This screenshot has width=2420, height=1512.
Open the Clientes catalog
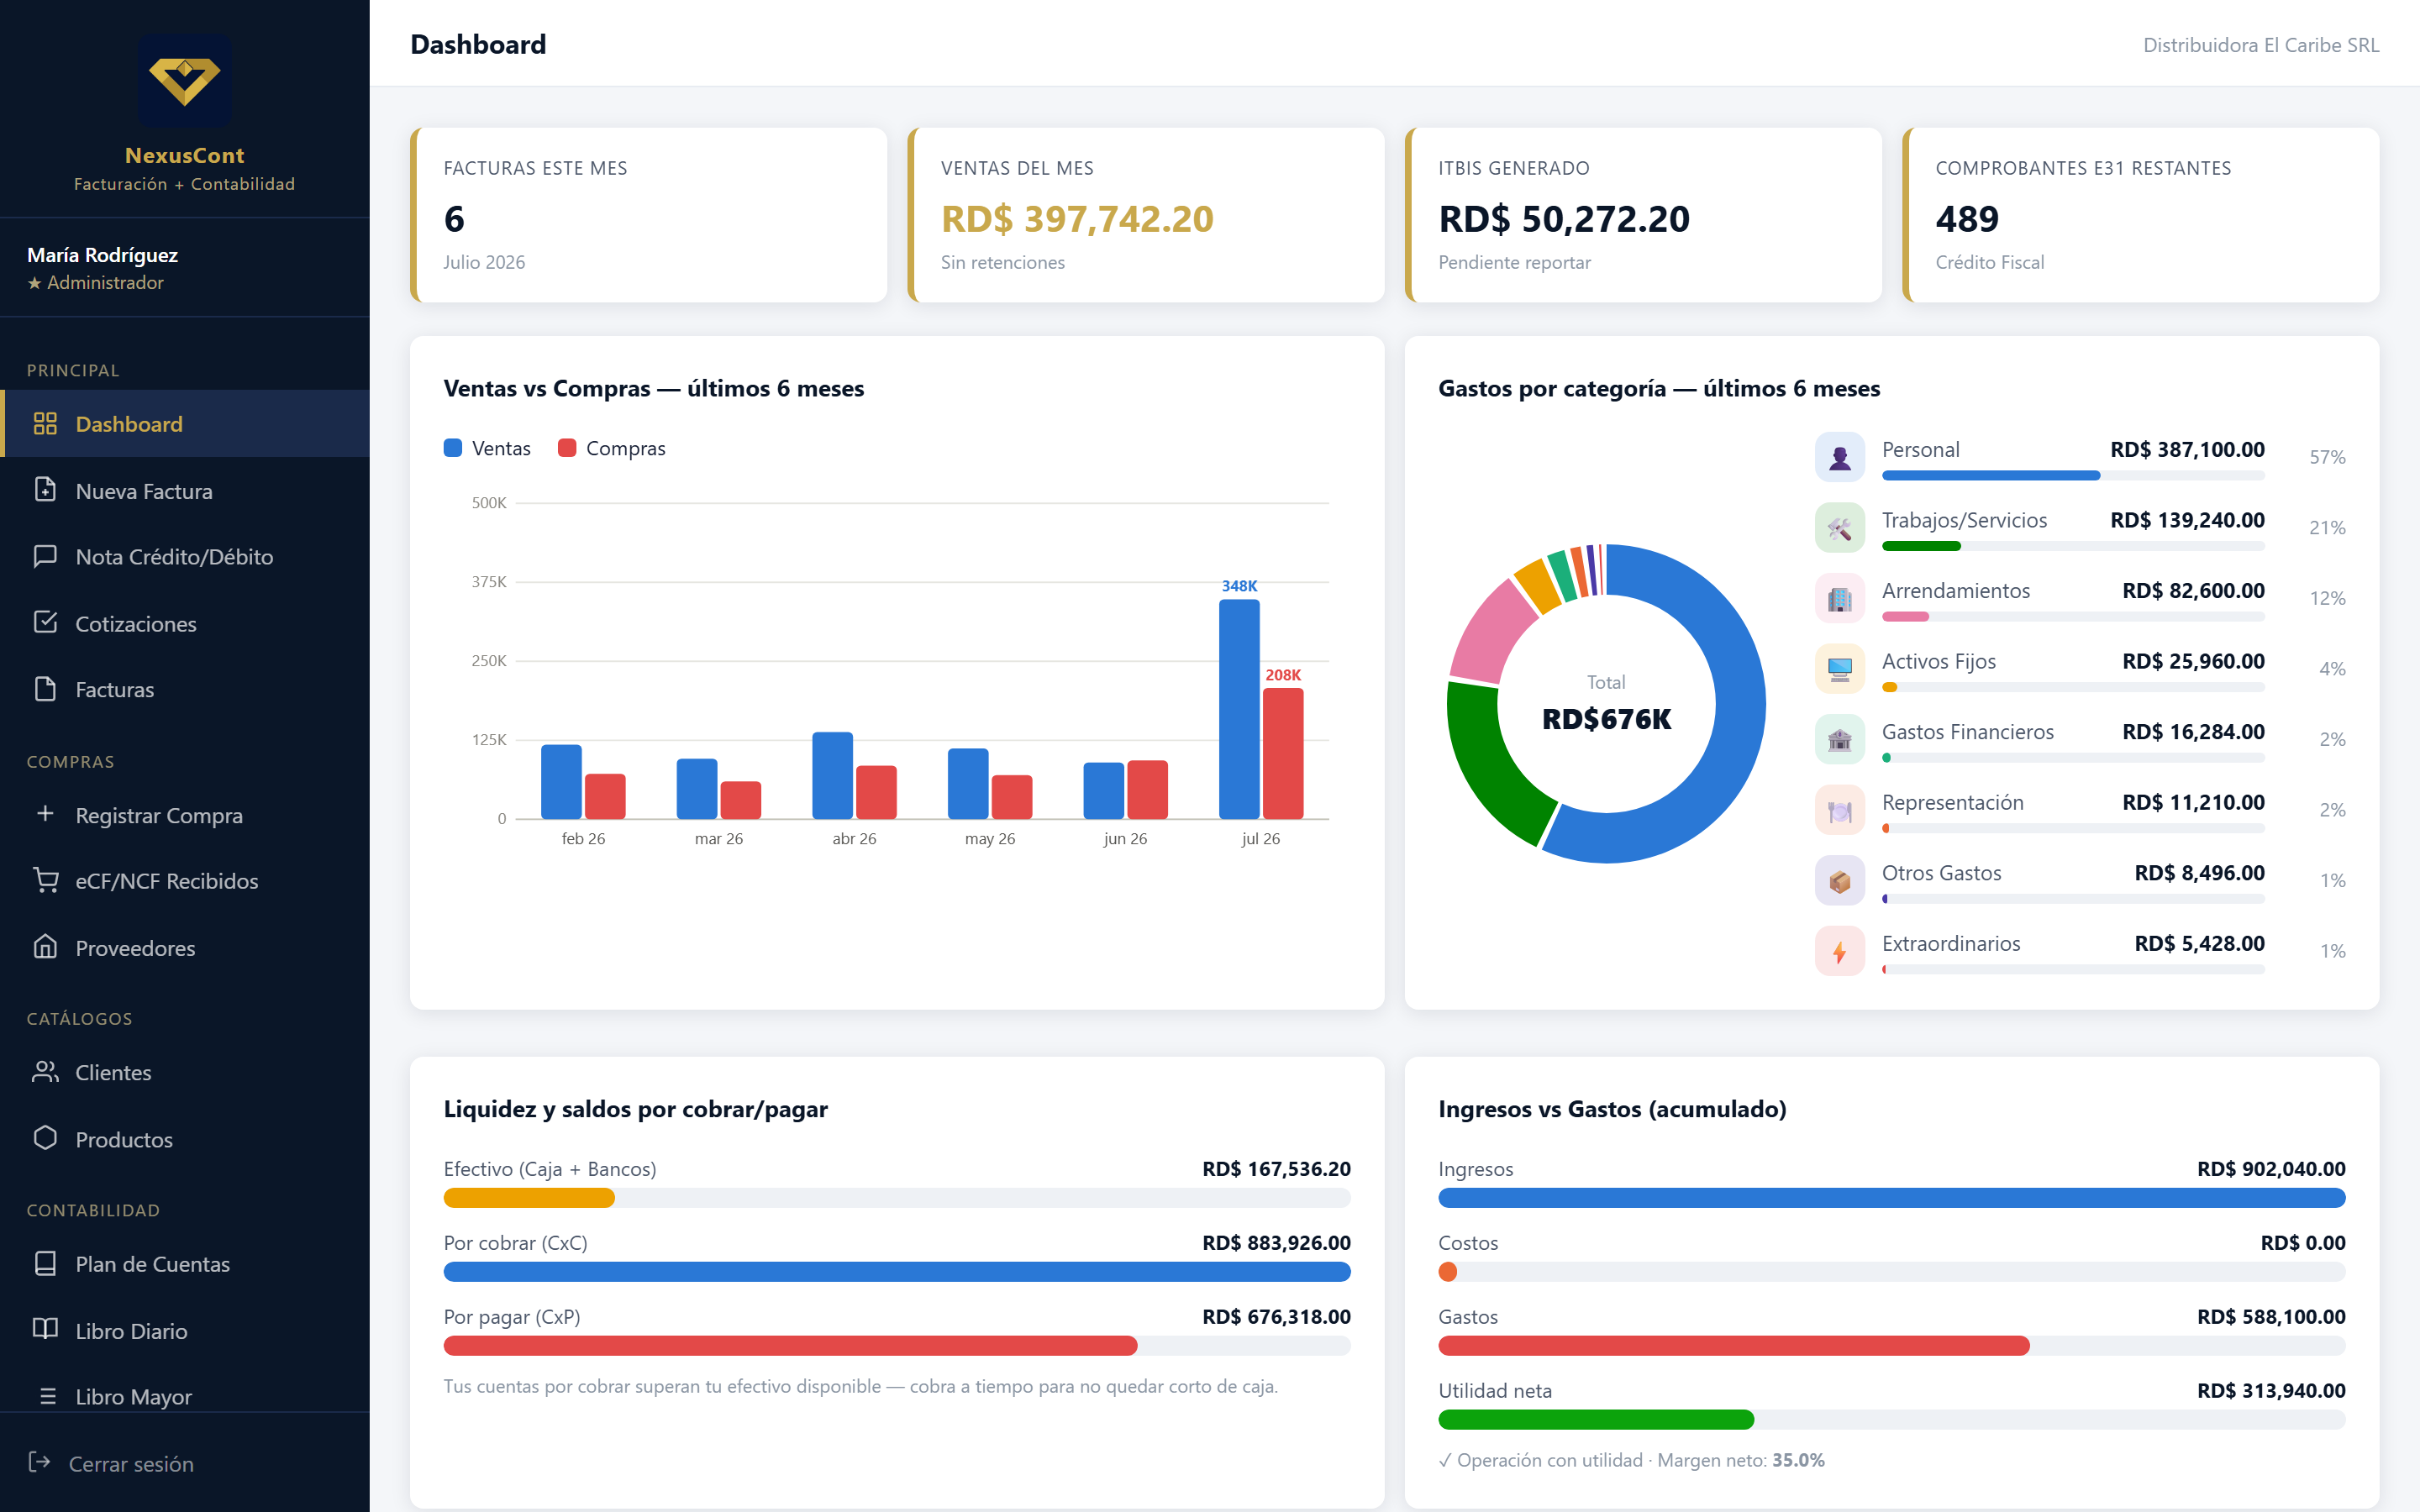point(185,1072)
